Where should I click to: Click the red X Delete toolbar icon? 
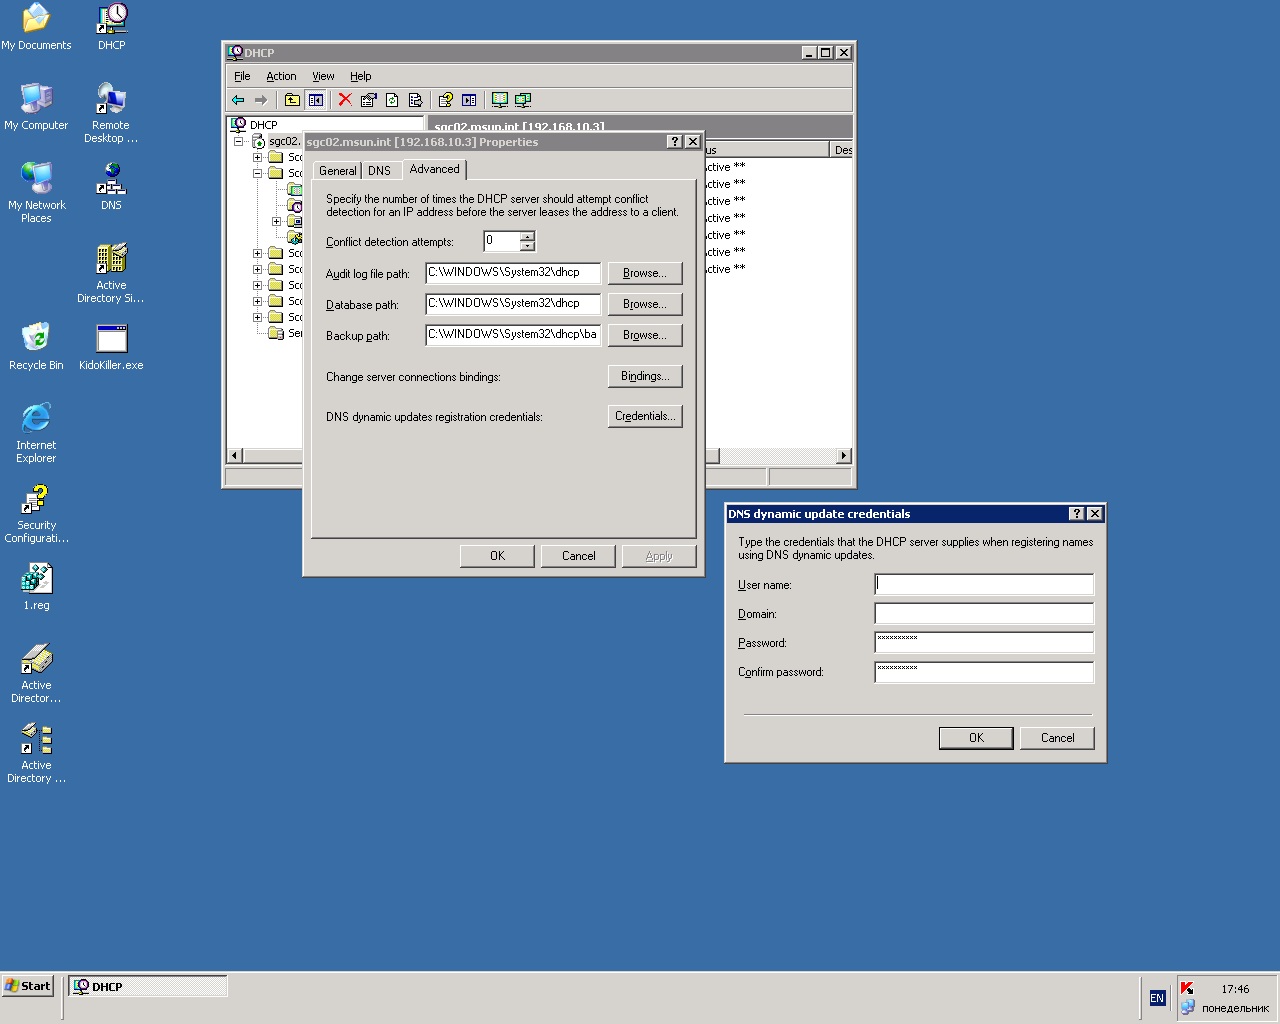[345, 100]
